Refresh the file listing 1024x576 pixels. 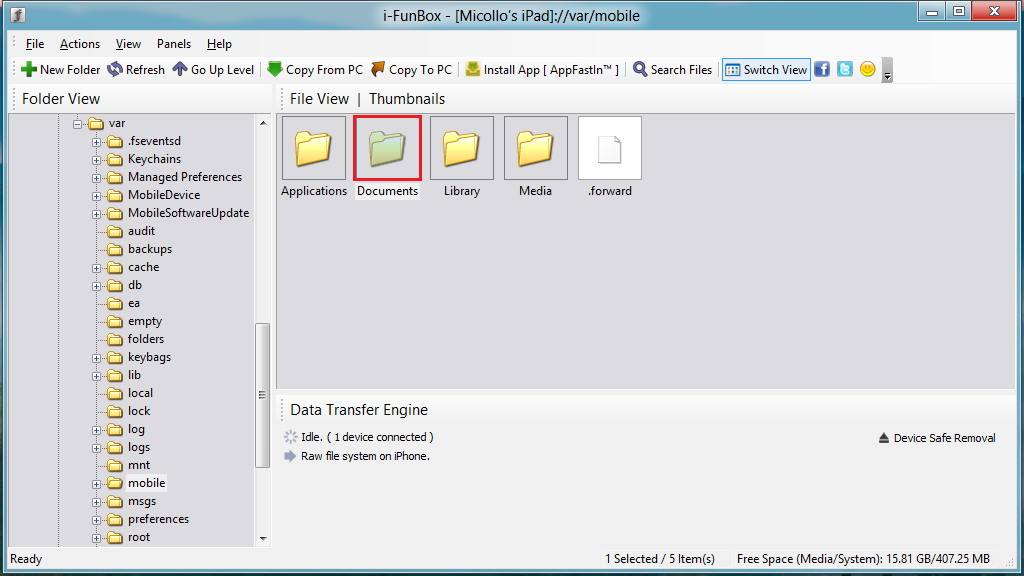[136, 69]
